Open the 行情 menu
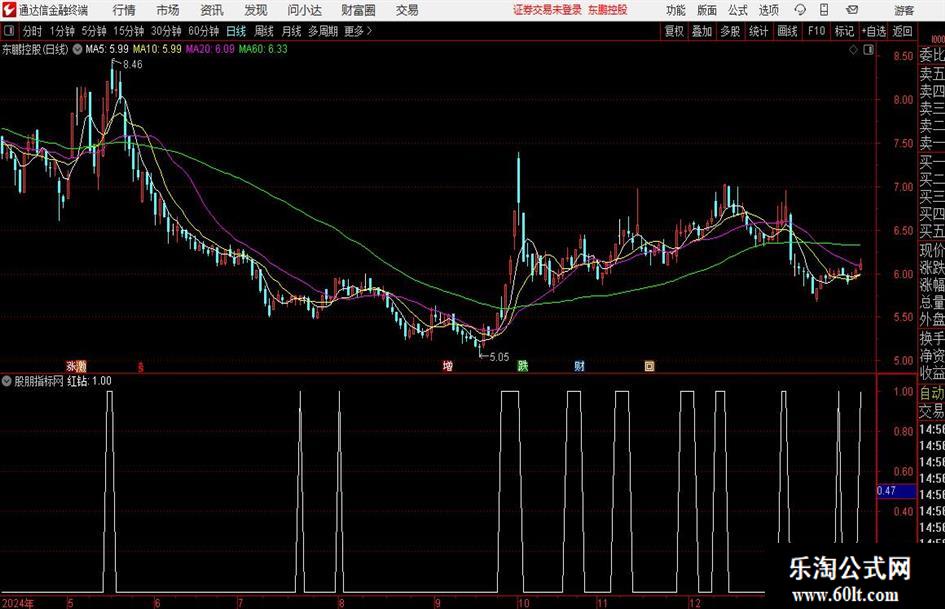The height and width of the screenshot is (609, 945). [124, 10]
